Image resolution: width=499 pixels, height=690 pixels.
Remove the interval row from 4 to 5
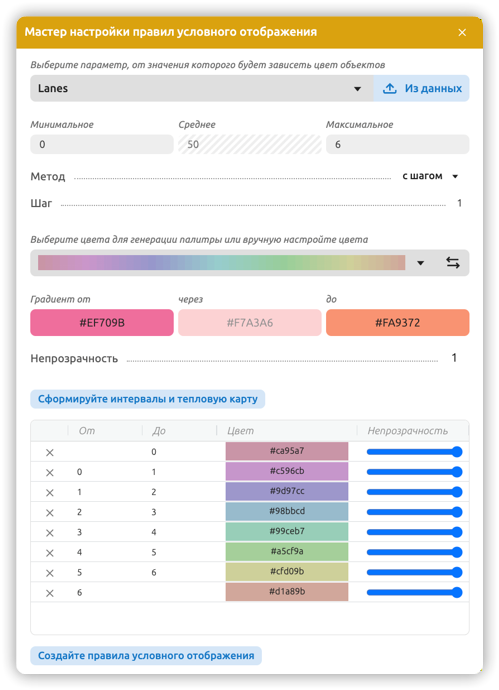coord(50,553)
